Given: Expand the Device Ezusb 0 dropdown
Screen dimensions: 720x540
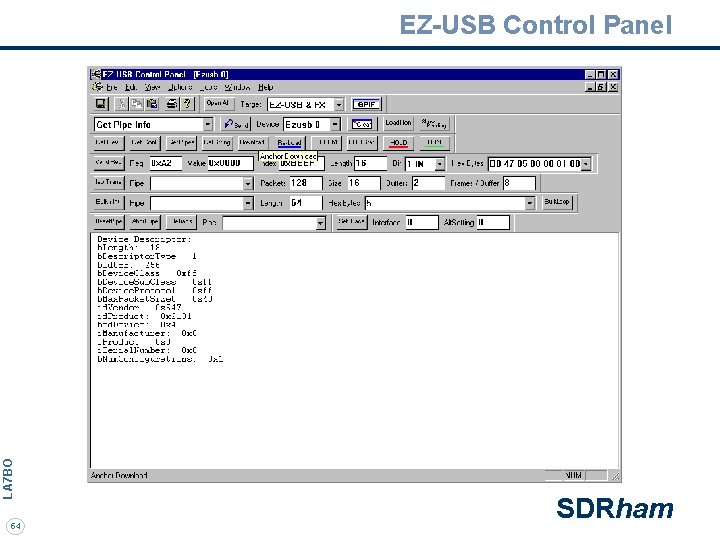Looking at the screenshot, I should [x=335, y=124].
